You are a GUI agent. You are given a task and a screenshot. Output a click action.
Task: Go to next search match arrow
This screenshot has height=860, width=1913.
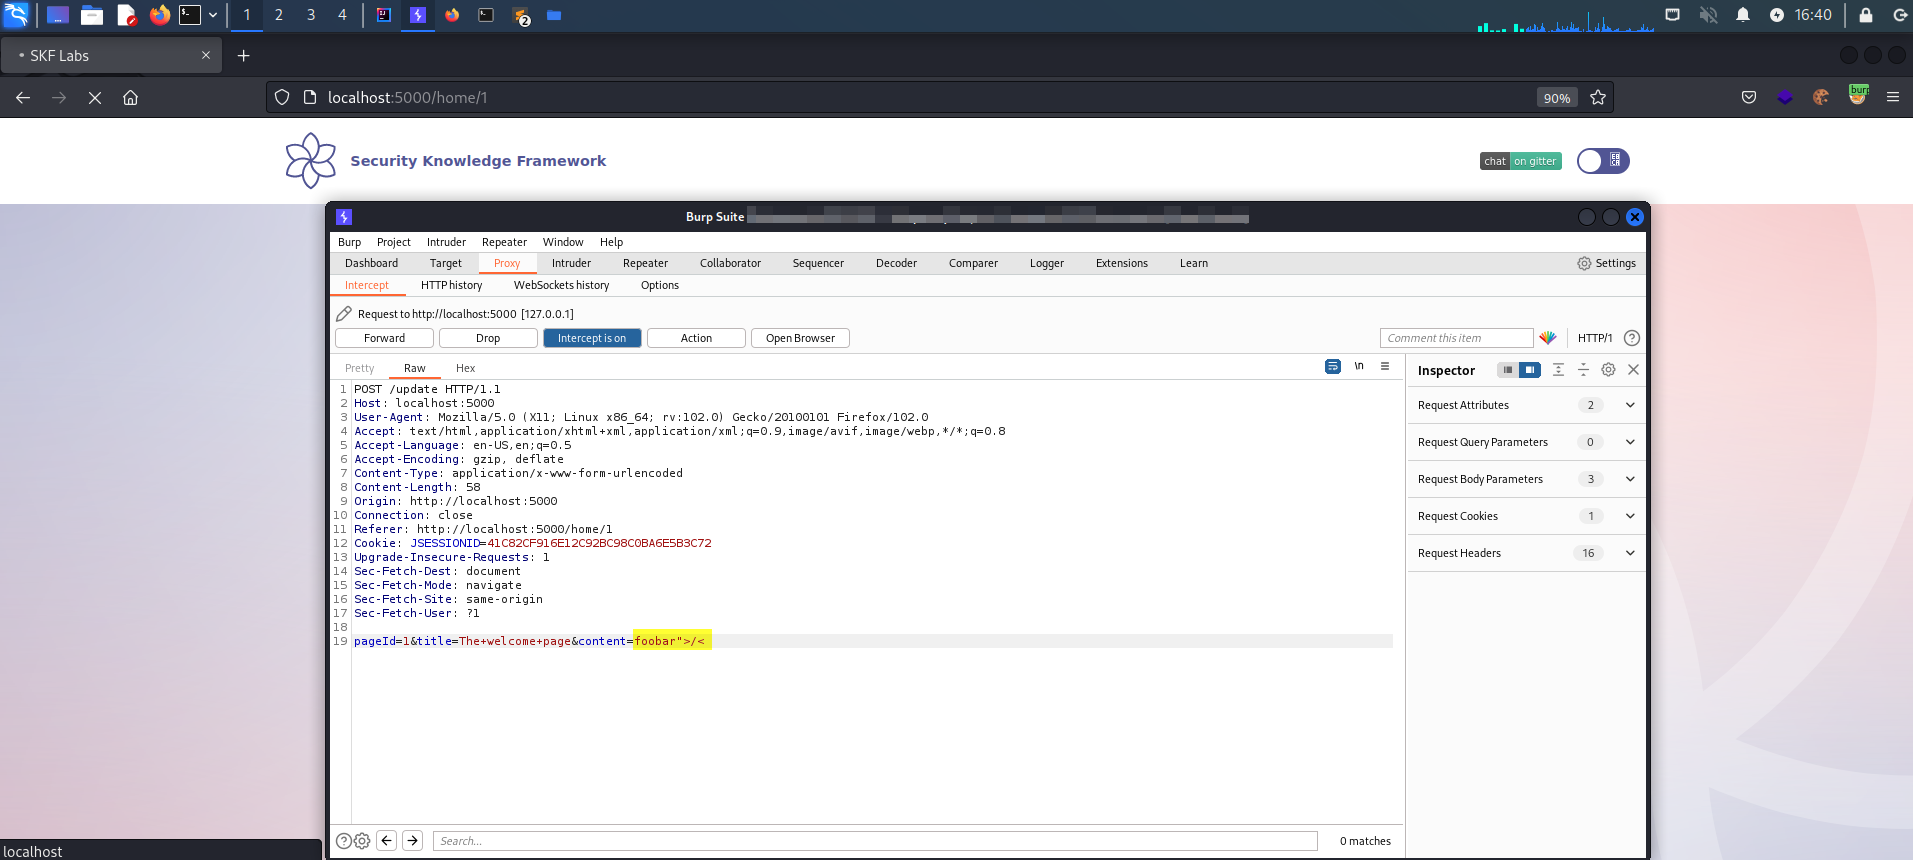(x=412, y=841)
